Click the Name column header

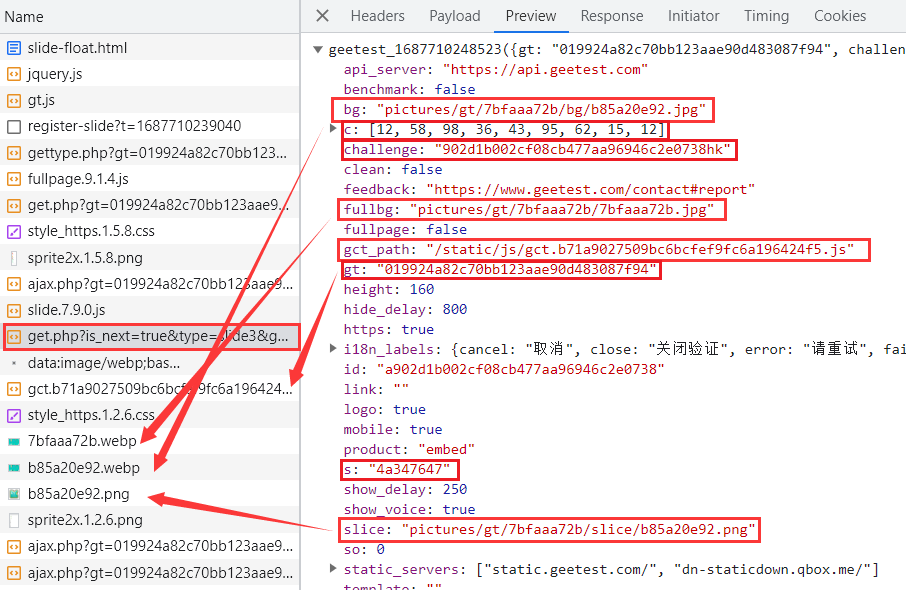point(24,17)
